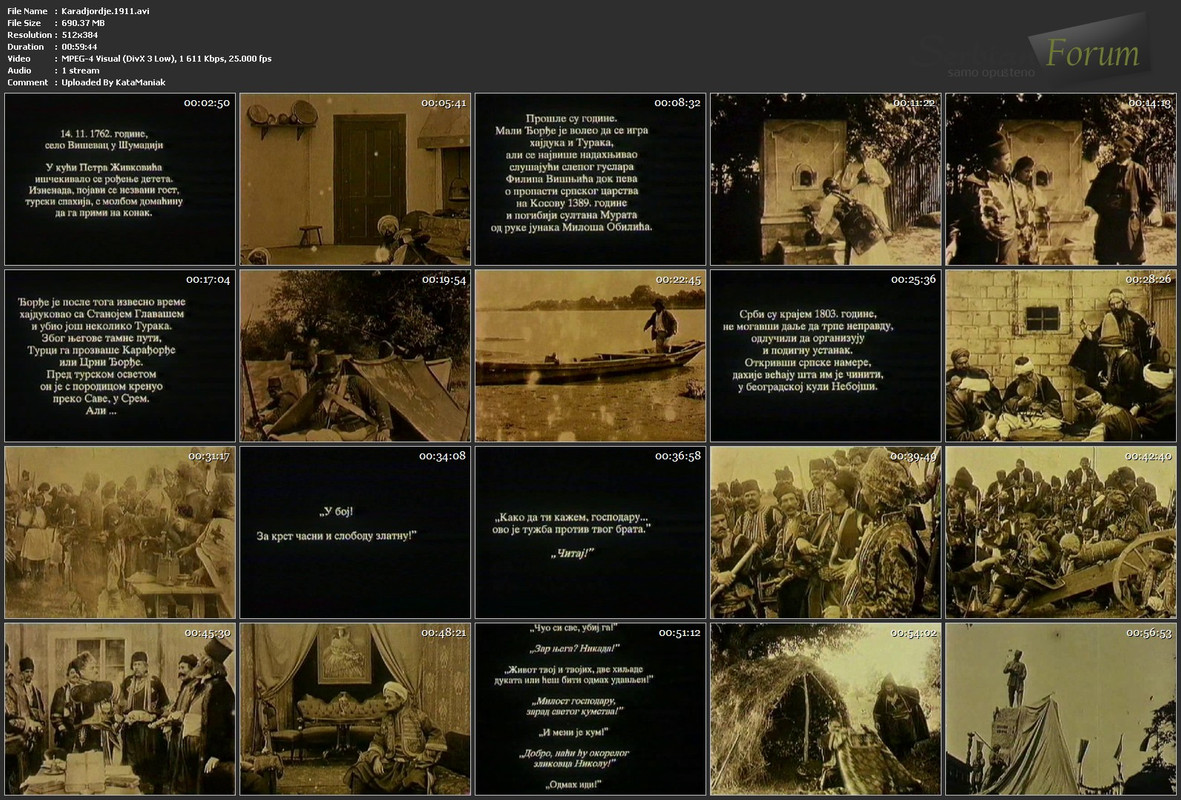Click the MPEG-4 Visual video info line
The height and width of the screenshot is (800, 1181).
166,59
